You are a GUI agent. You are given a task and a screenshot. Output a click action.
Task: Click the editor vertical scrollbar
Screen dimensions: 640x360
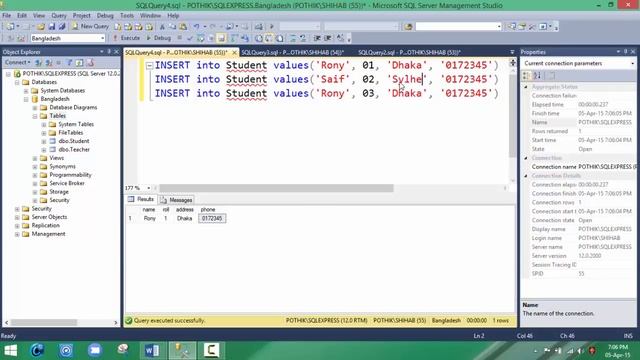tap(513, 116)
